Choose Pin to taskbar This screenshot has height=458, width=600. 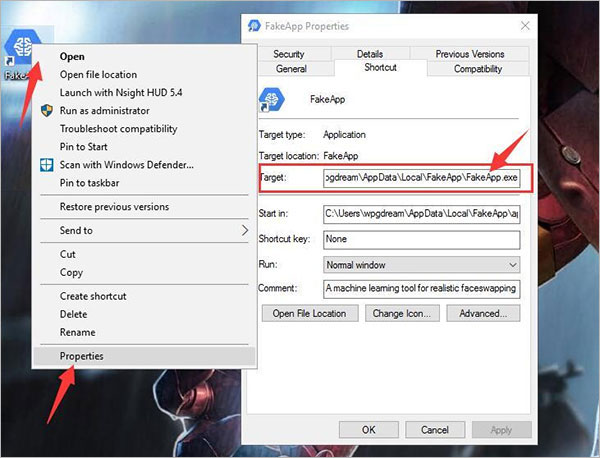pyautogui.click(x=145, y=183)
